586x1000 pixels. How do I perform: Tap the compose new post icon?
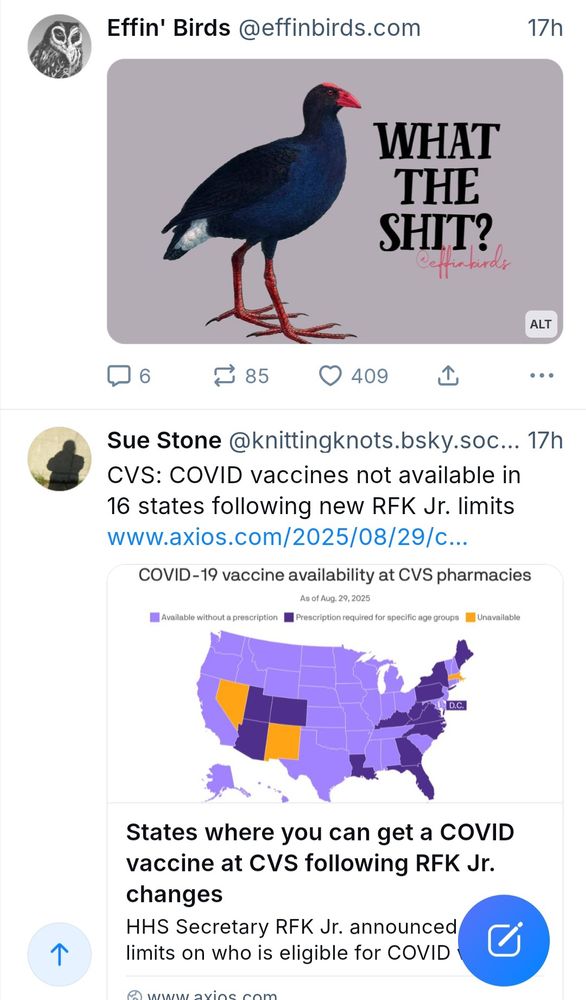[506, 939]
